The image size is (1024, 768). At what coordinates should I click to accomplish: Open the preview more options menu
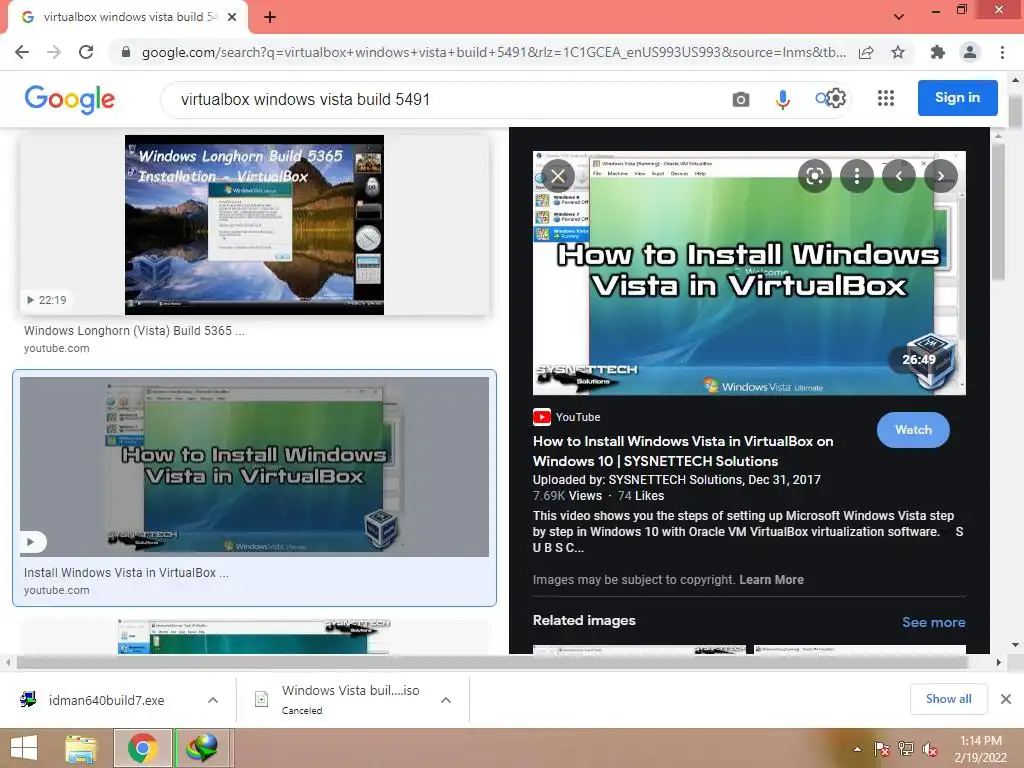tap(857, 176)
